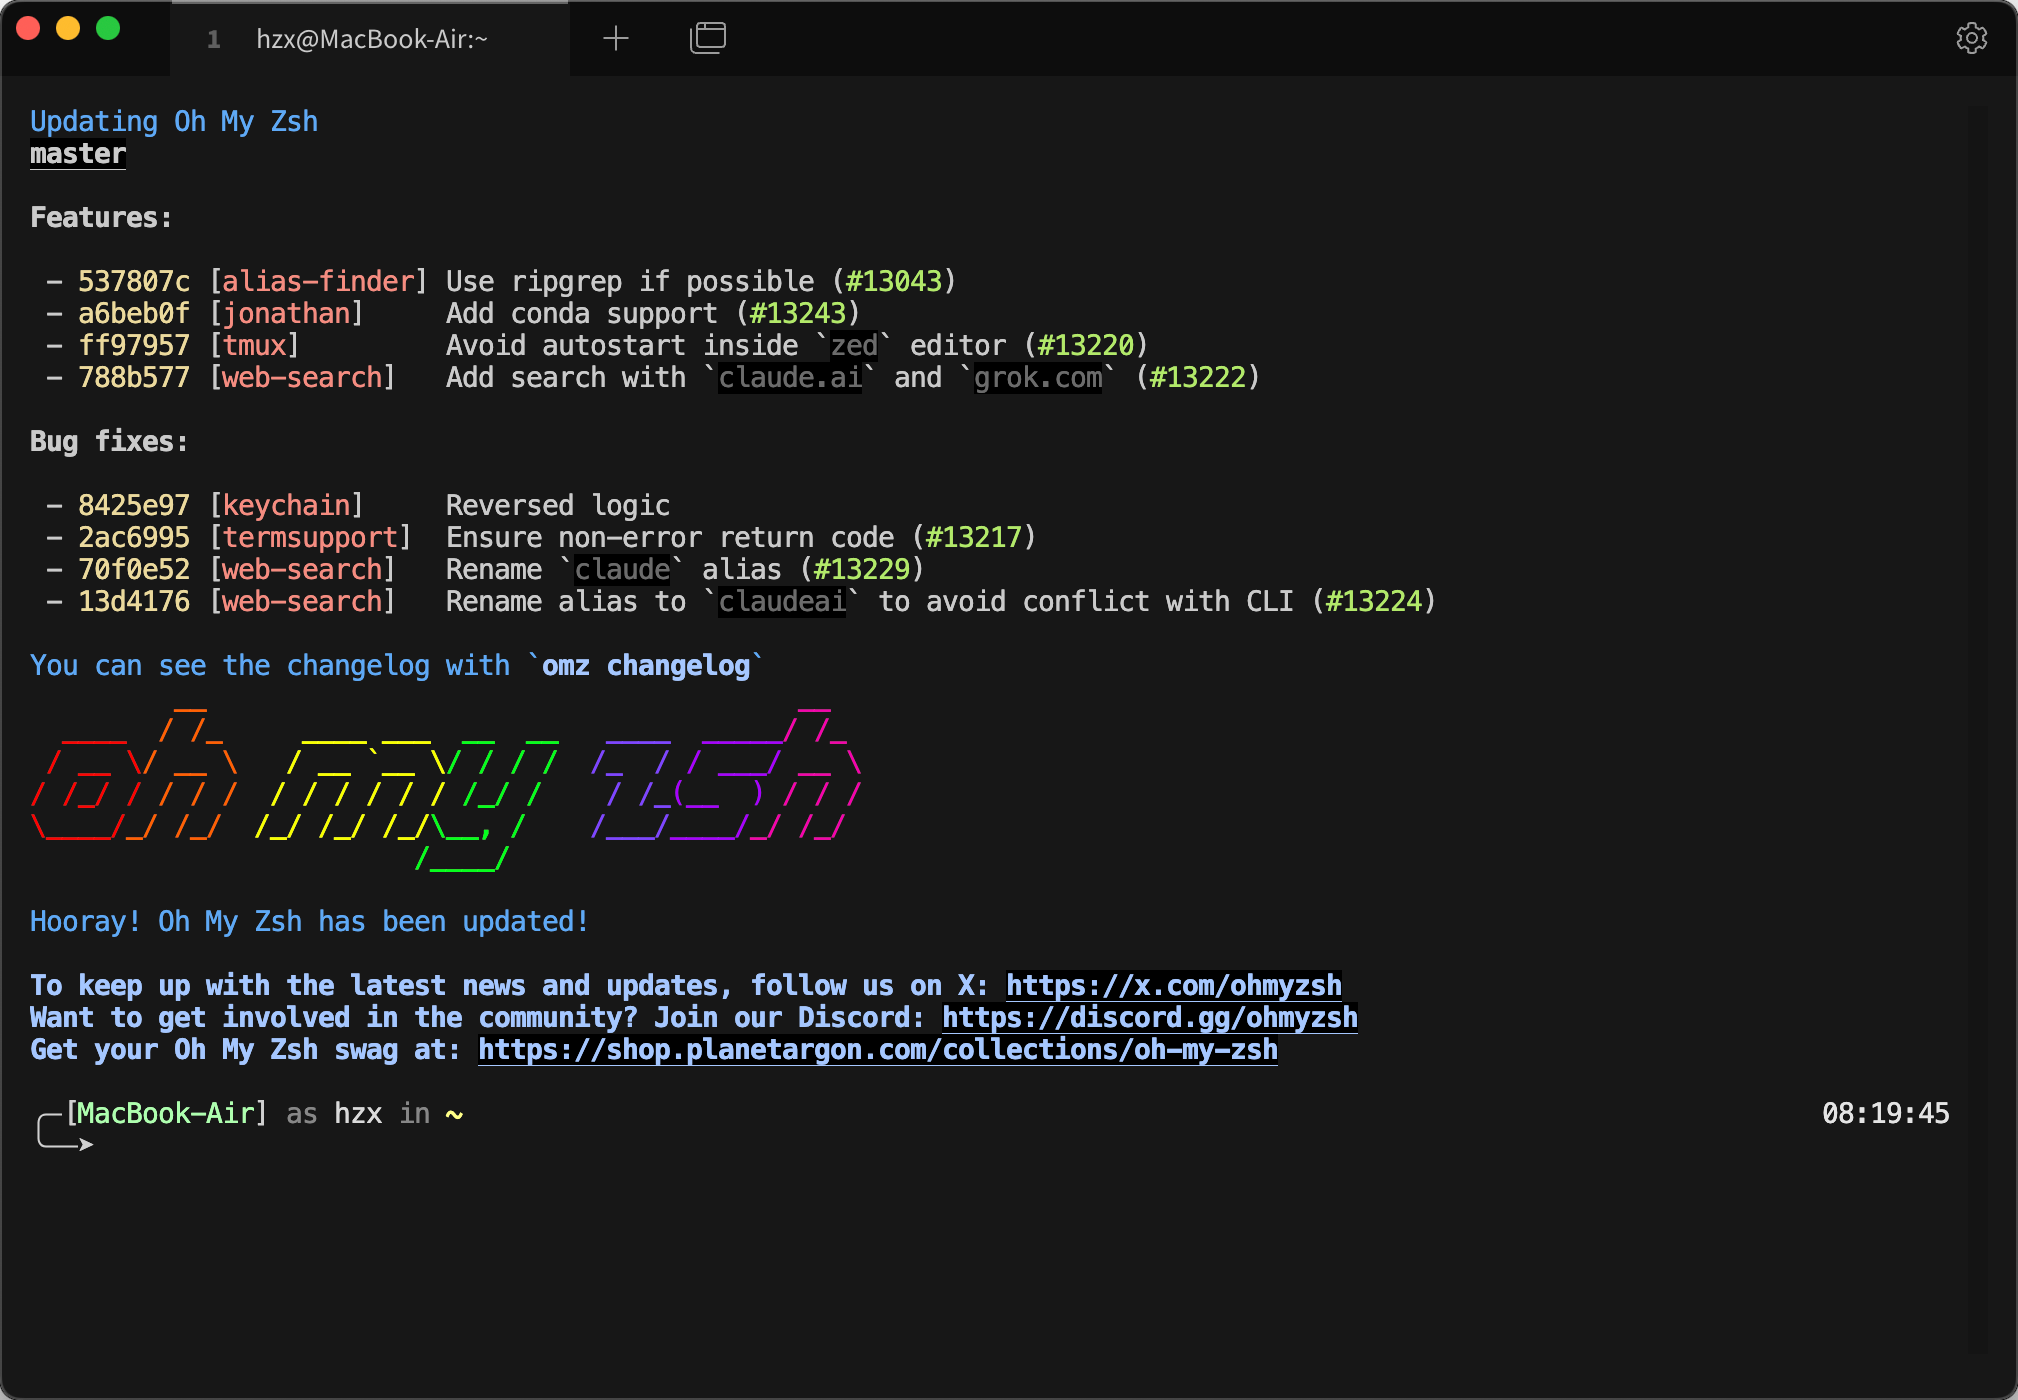Click commit hash 788b577
The width and height of the screenshot is (2018, 1400).
(x=134, y=378)
